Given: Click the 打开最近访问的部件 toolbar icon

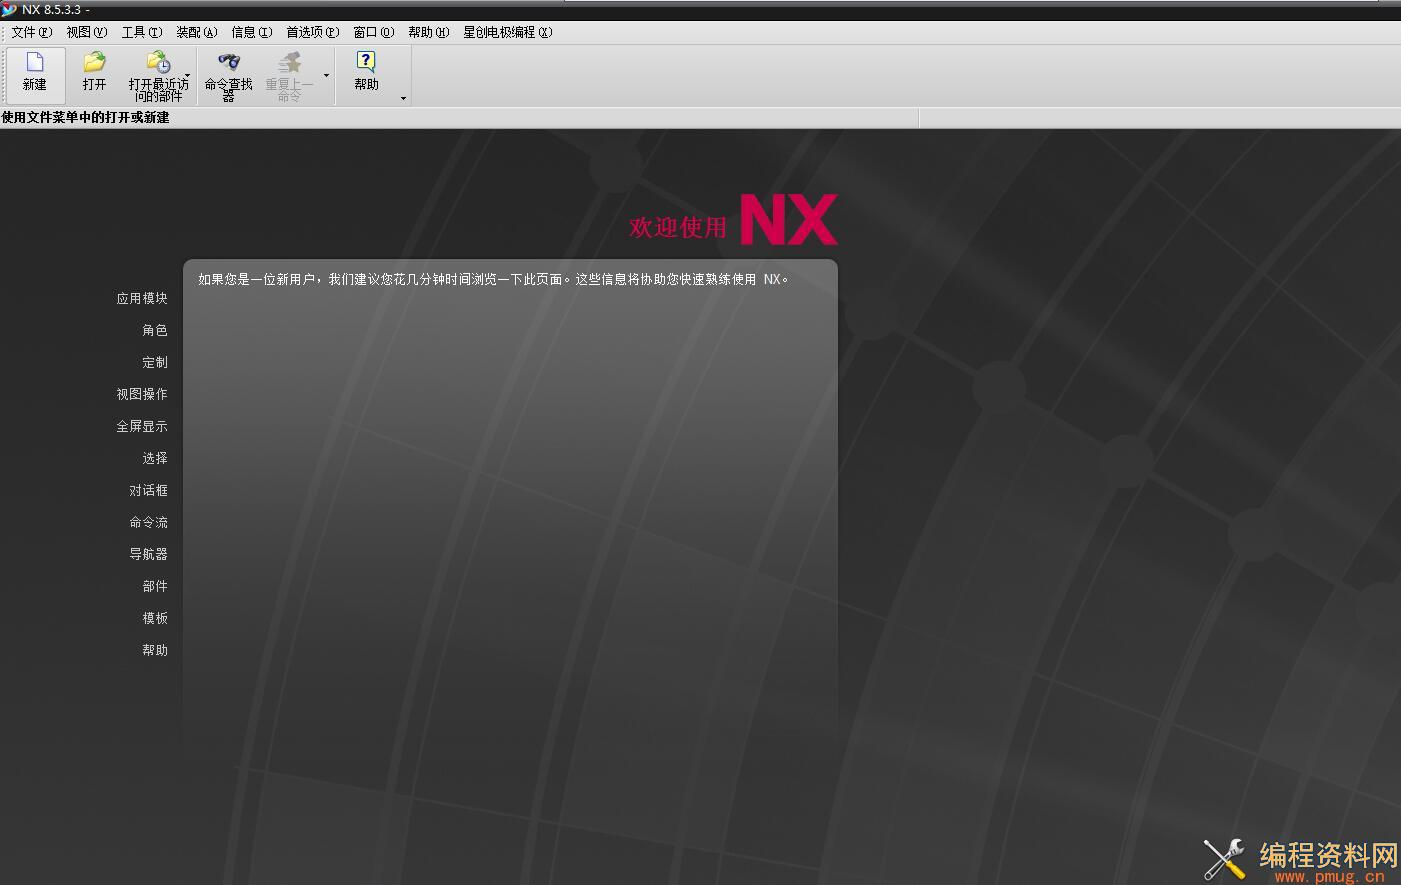Looking at the screenshot, I should click(x=158, y=62).
